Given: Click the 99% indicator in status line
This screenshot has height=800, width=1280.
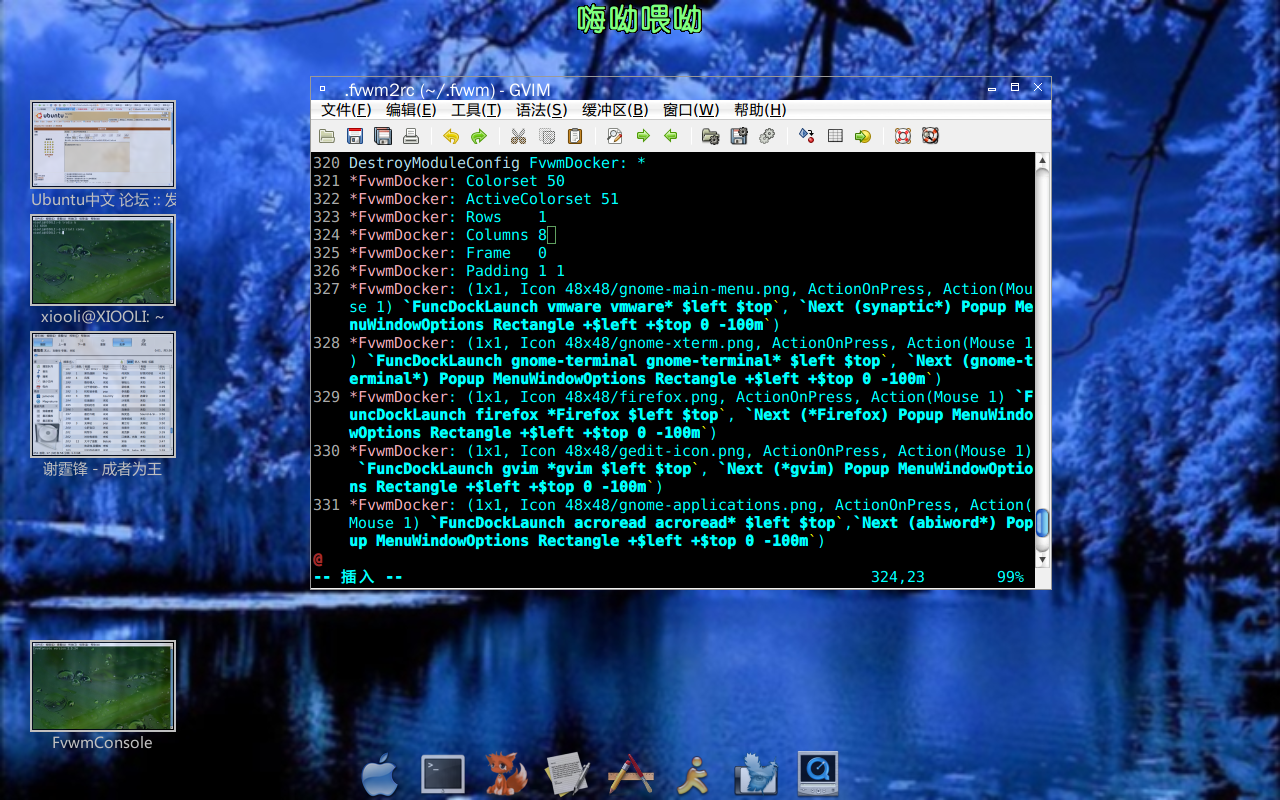Looking at the screenshot, I should [x=1010, y=577].
